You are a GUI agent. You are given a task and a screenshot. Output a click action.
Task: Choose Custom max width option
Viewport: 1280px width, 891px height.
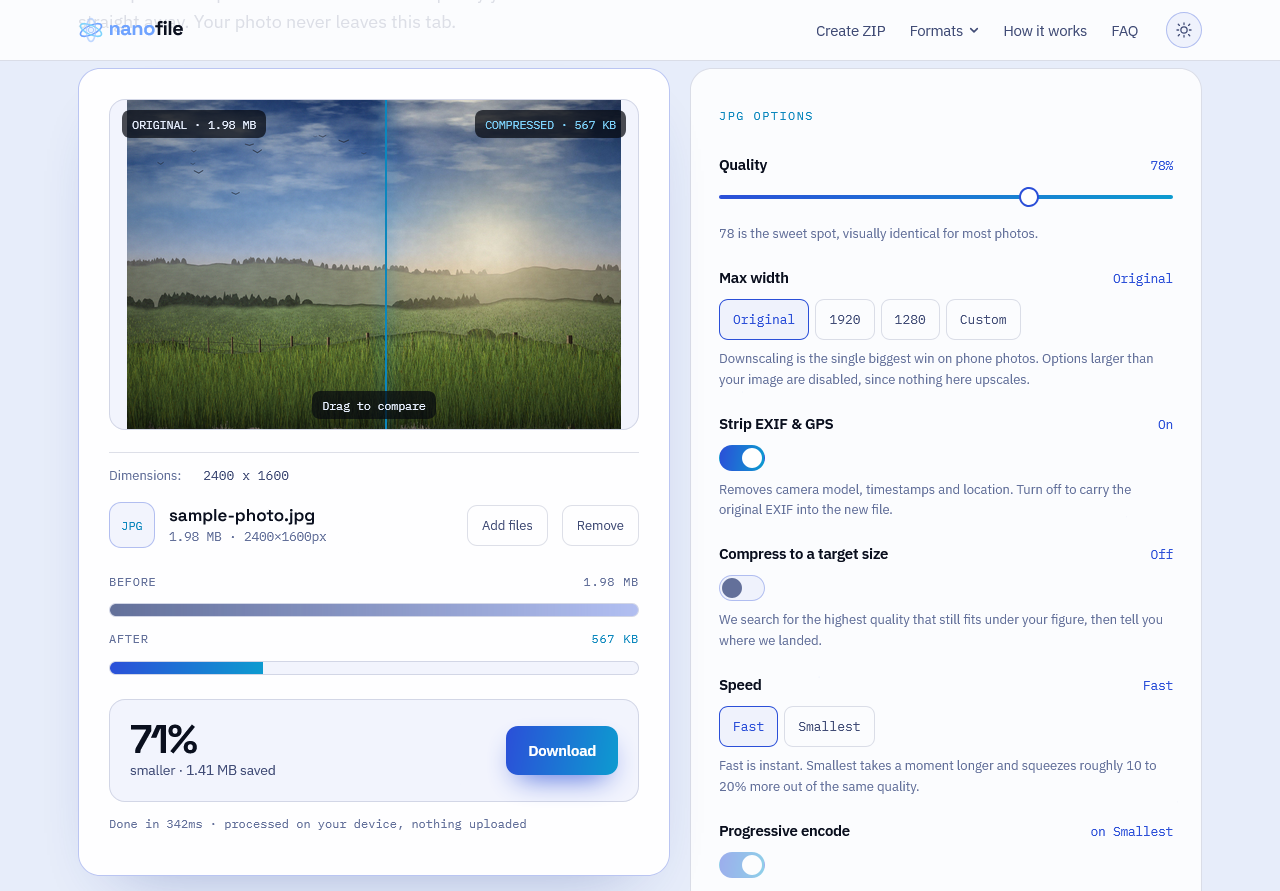[x=983, y=320]
